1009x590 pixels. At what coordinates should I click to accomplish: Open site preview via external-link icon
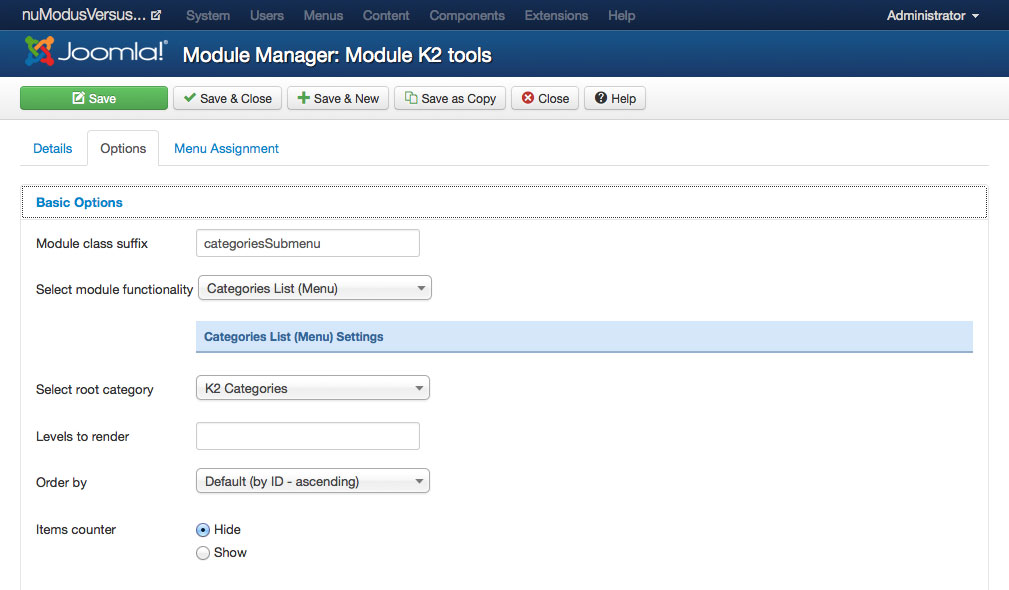tap(155, 15)
